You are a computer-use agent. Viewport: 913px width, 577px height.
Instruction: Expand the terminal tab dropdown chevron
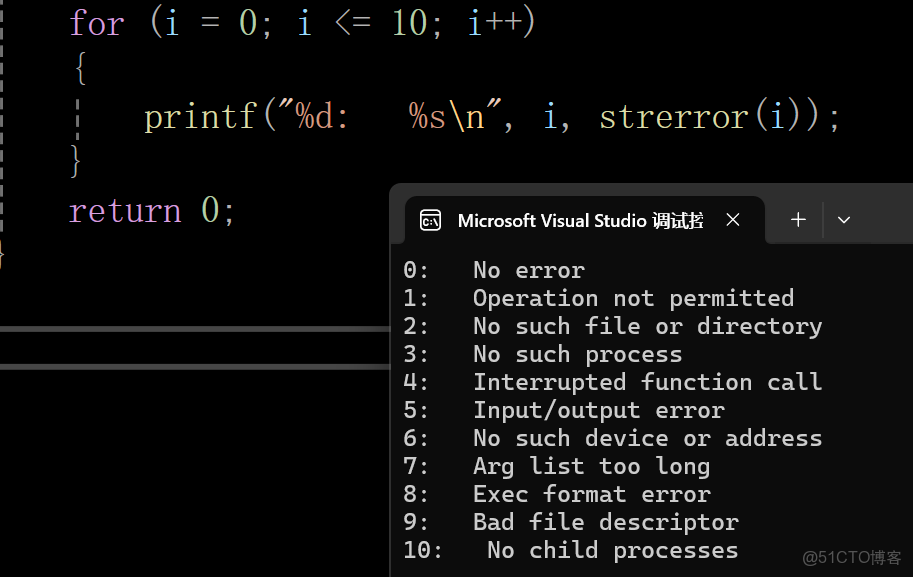point(844,220)
